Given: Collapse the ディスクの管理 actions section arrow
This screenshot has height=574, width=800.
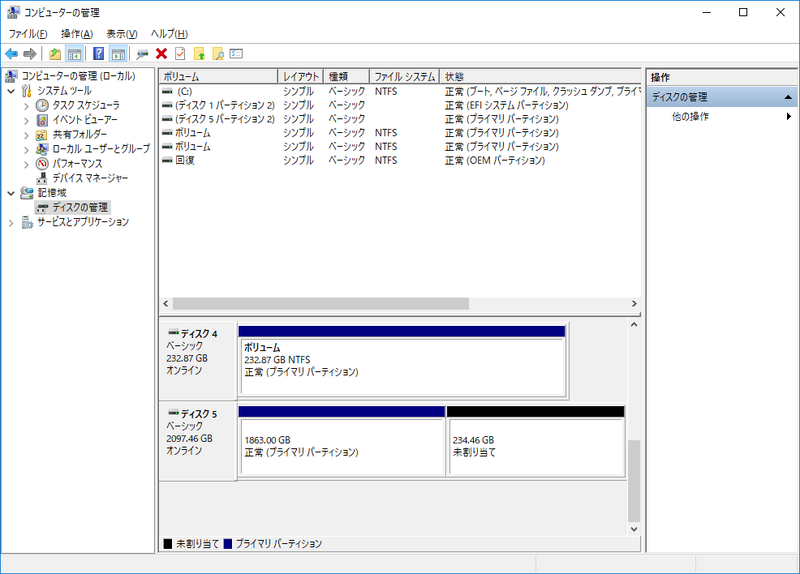Looking at the screenshot, I should pyautogui.click(x=788, y=97).
